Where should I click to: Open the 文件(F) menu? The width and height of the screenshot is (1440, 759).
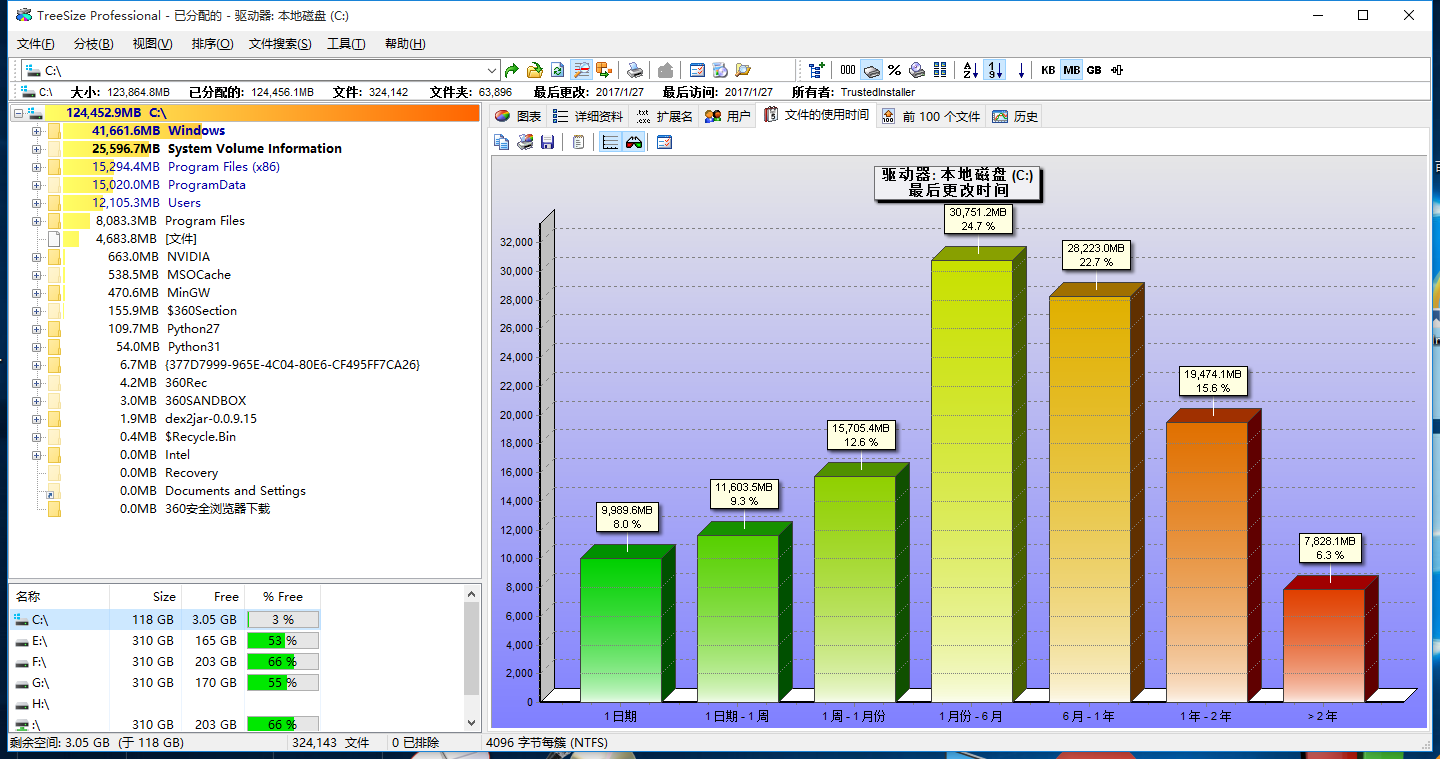[36, 44]
